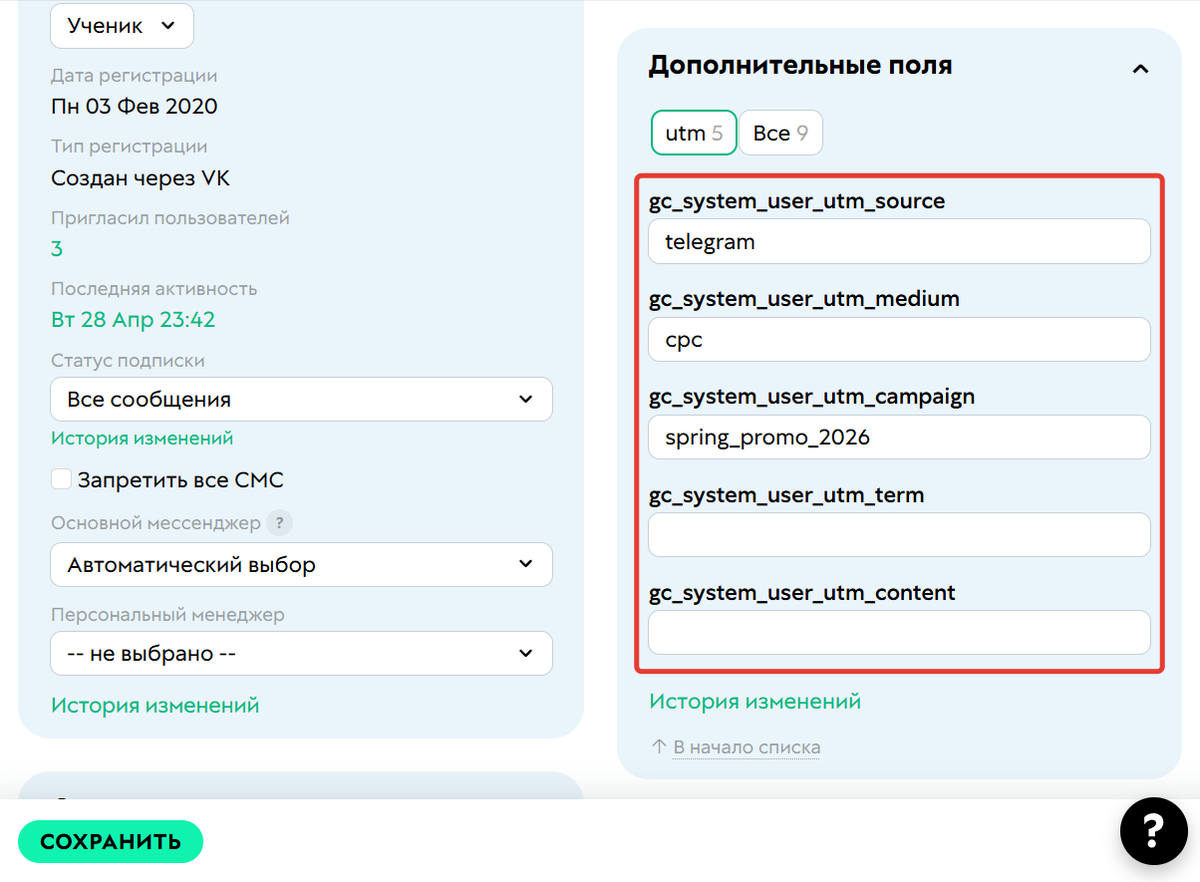Switch to the Все 9 tab
Viewport: 1200px width, 882px height.
pos(781,133)
